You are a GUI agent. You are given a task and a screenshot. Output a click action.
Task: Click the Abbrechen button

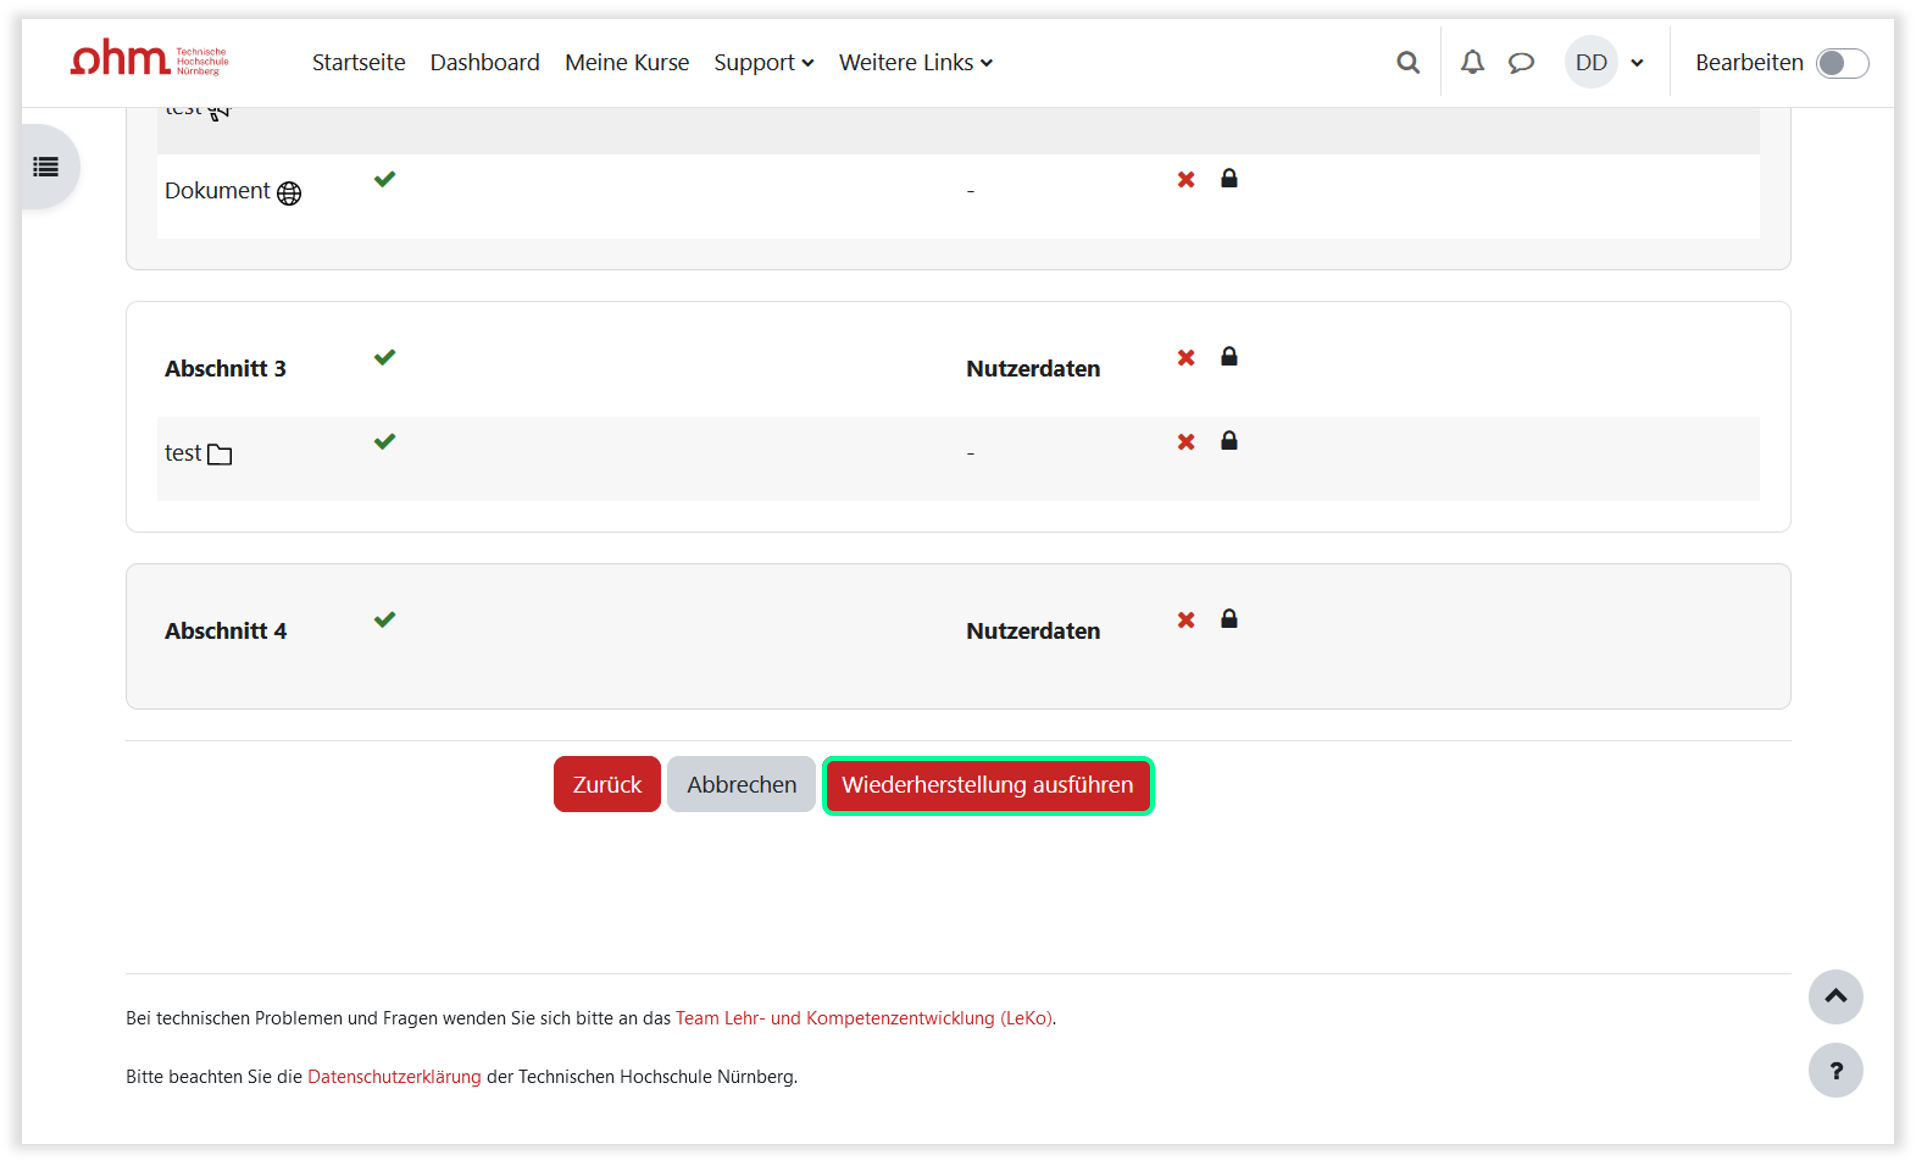pos(741,784)
